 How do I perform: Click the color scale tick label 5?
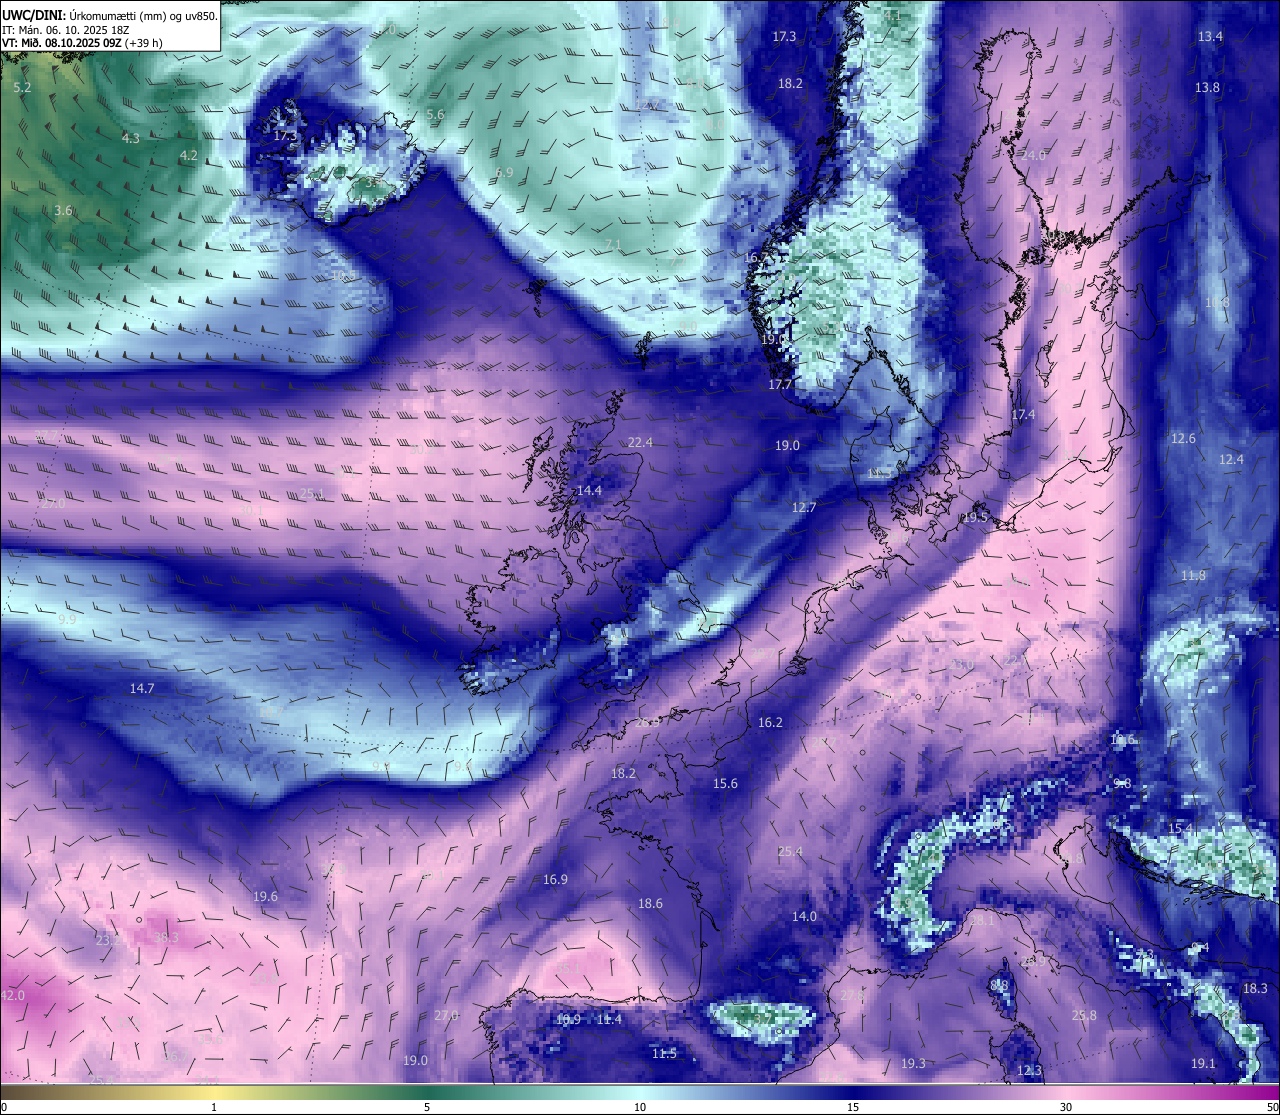click(x=427, y=1107)
